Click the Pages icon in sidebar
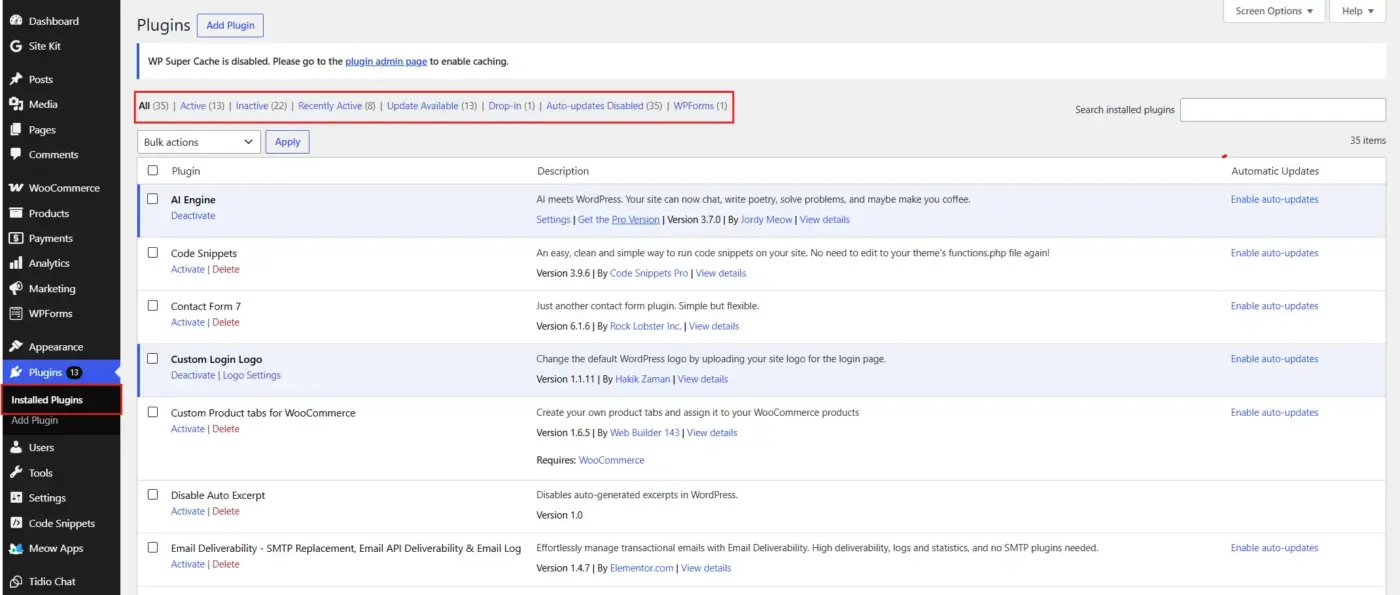The image size is (1400, 595). (16, 130)
